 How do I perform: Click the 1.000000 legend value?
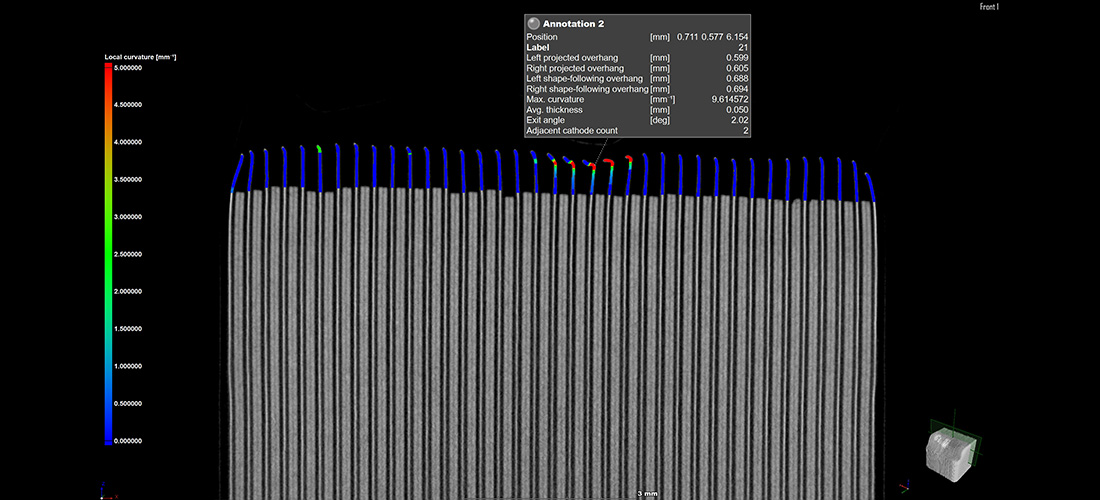[128, 367]
